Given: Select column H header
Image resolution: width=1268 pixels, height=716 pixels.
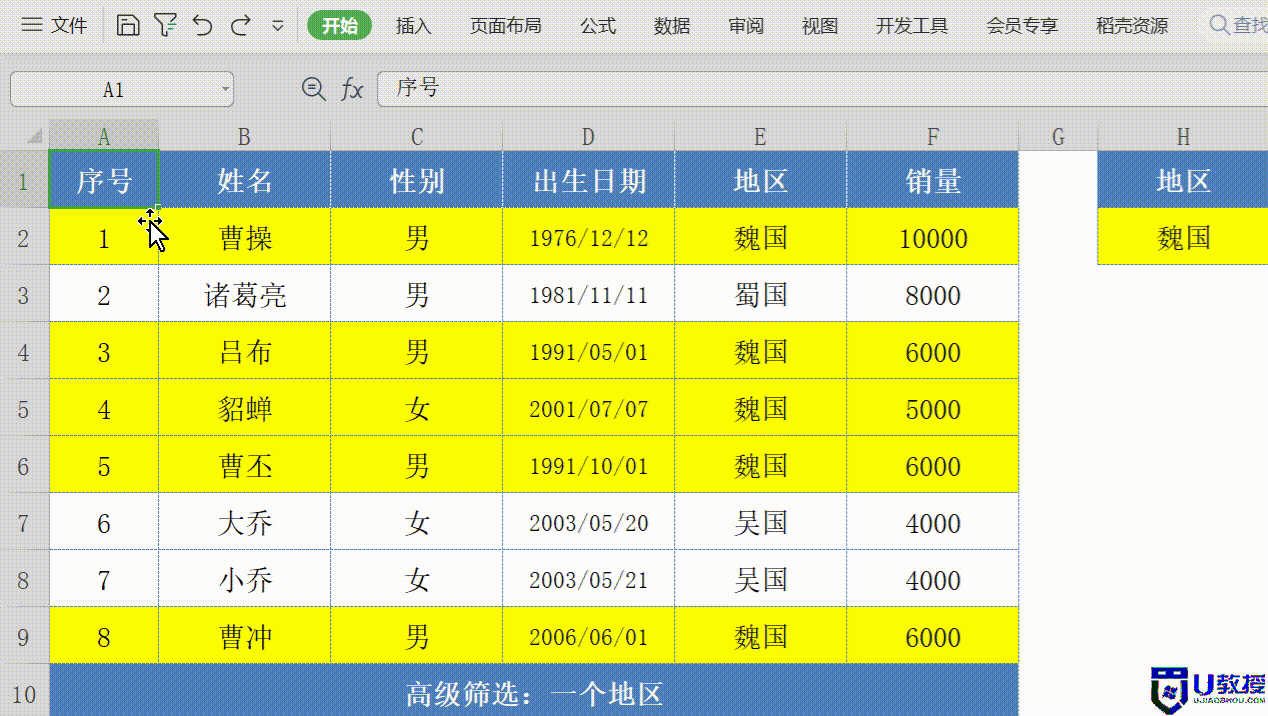Looking at the screenshot, I should pyautogui.click(x=1183, y=136).
